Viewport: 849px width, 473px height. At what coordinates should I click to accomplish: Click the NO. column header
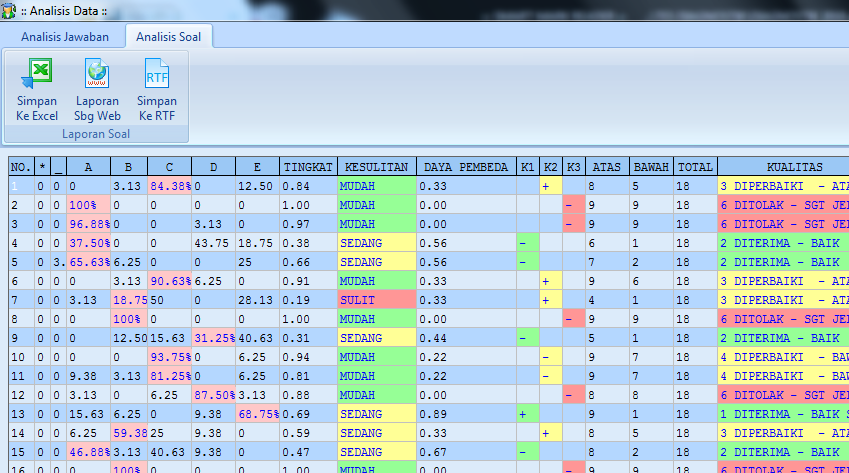[x=21, y=167]
